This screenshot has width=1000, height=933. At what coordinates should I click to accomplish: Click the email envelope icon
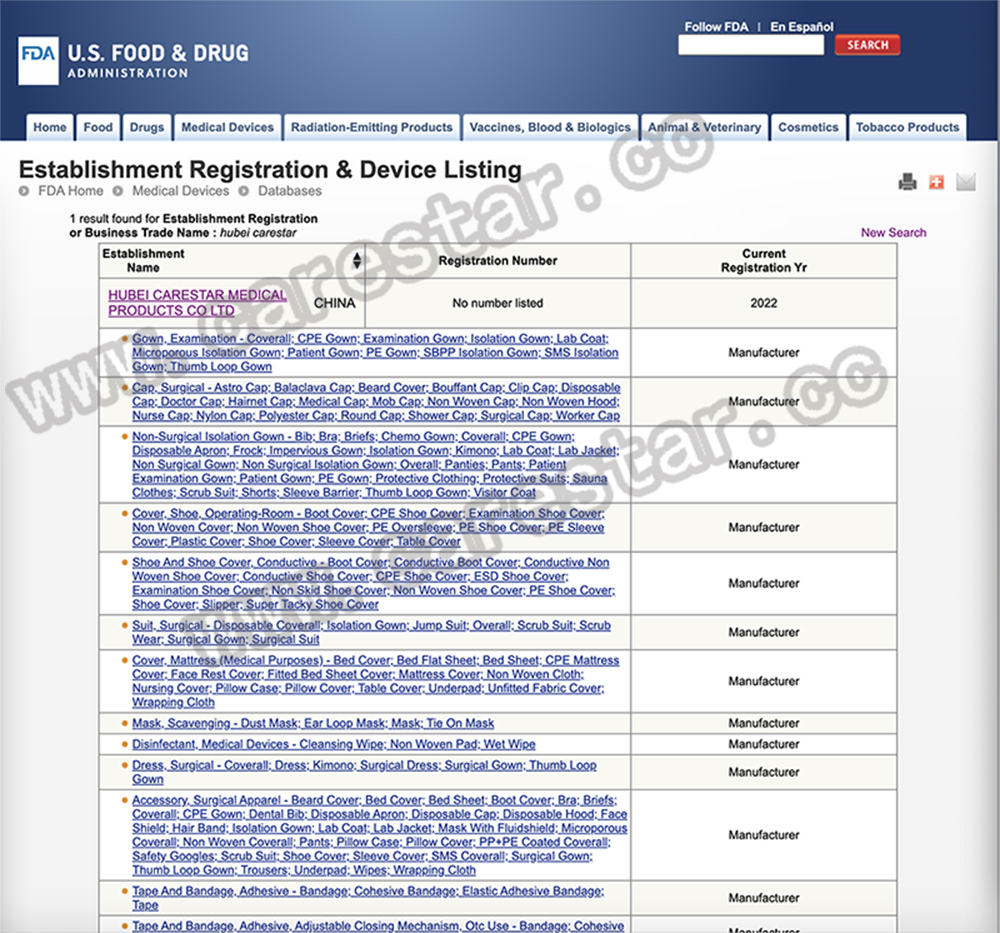[966, 182]
